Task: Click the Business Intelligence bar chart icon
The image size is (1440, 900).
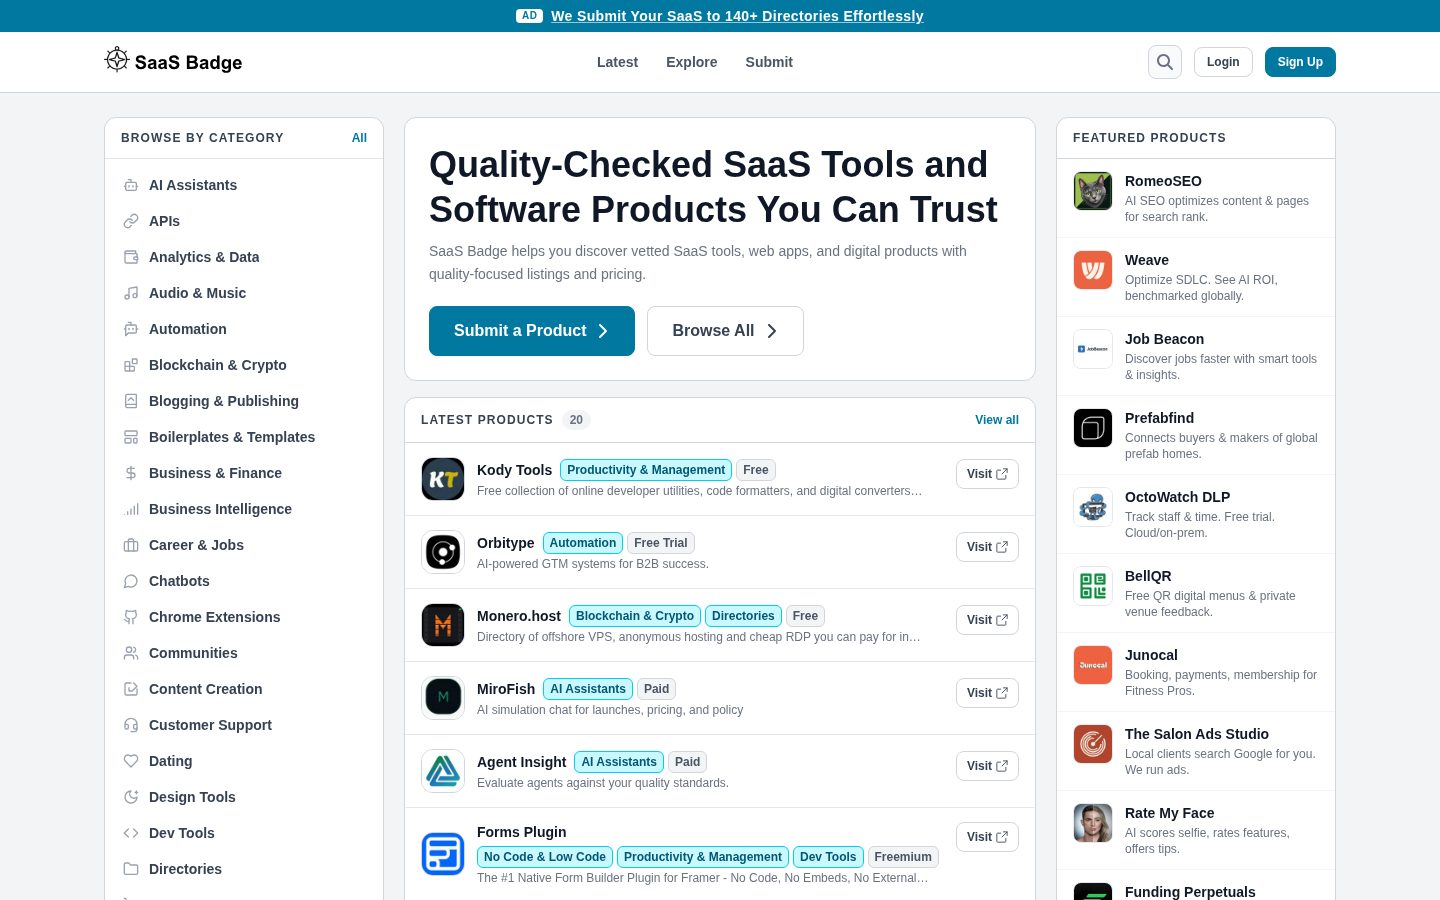Action: point(131,509)
